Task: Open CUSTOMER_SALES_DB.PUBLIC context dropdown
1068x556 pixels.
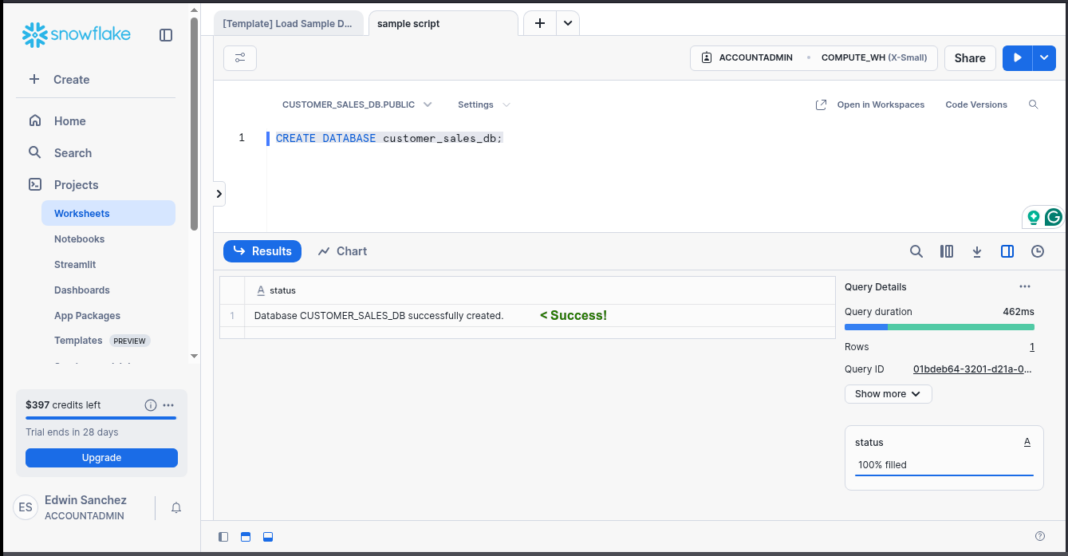Action: point(357,104)
